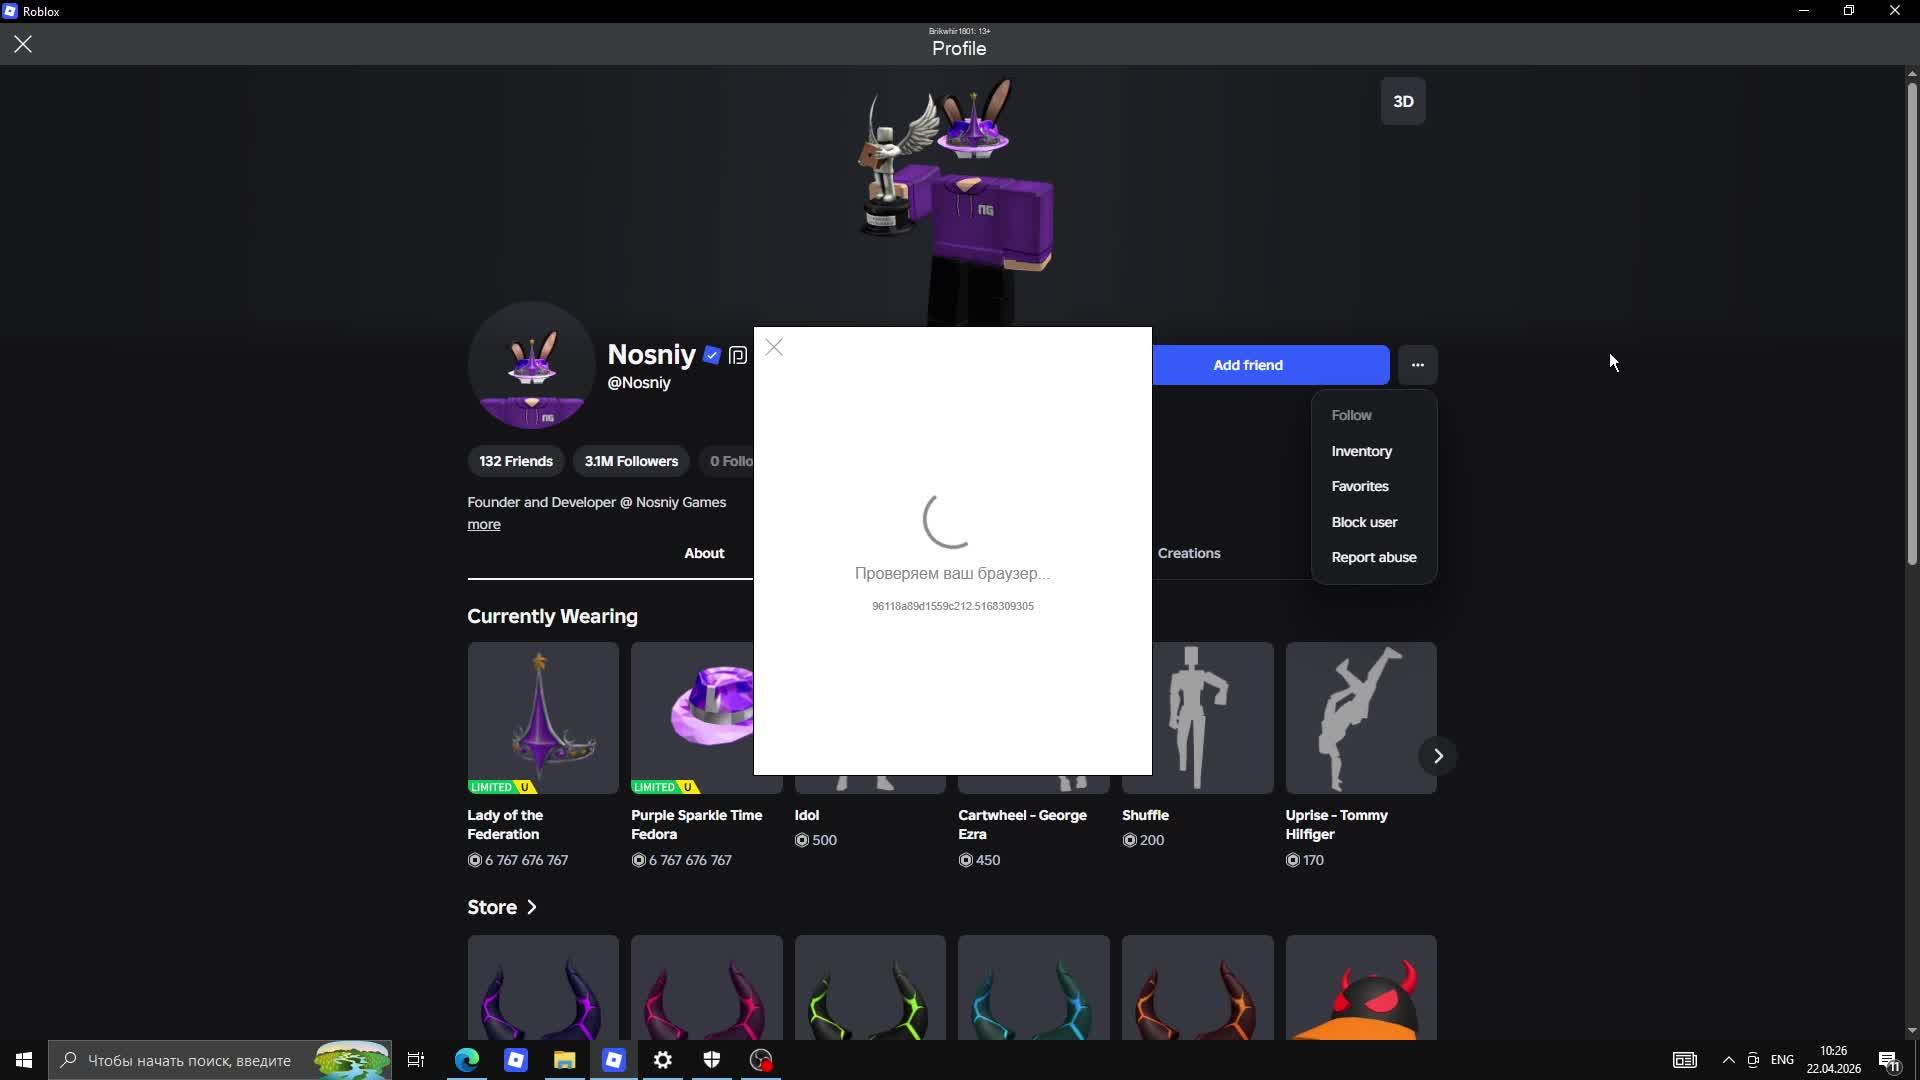
Task: Choose Block user in the menu
Action: (x=1364, y=522)
